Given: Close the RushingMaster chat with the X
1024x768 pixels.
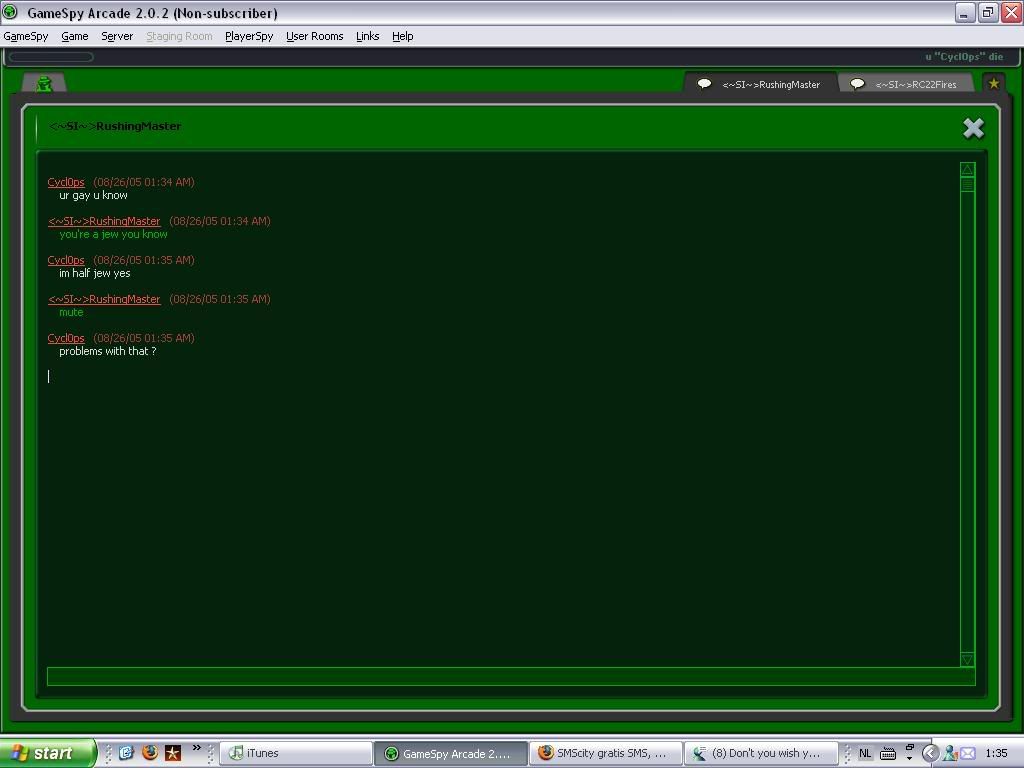Looking at the screenshot, I should pos(973,128).
